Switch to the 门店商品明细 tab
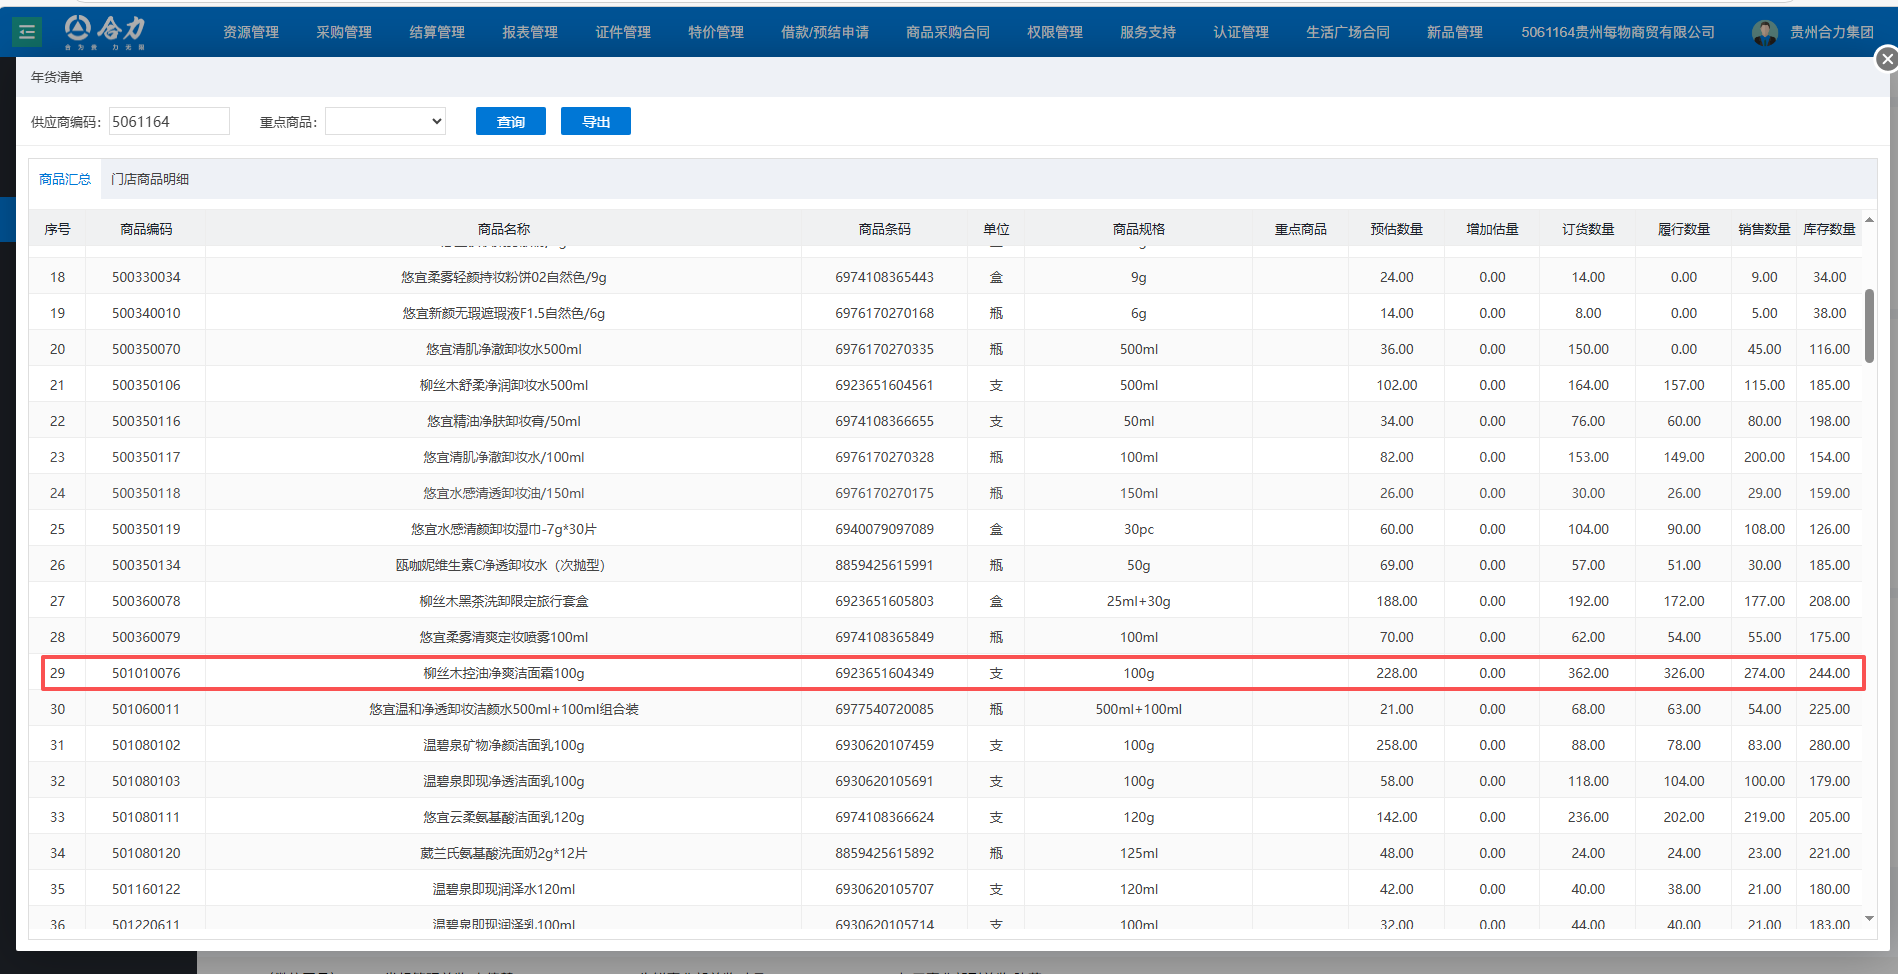This screenshot has width=1898, height=974. (x=150, y=179)
